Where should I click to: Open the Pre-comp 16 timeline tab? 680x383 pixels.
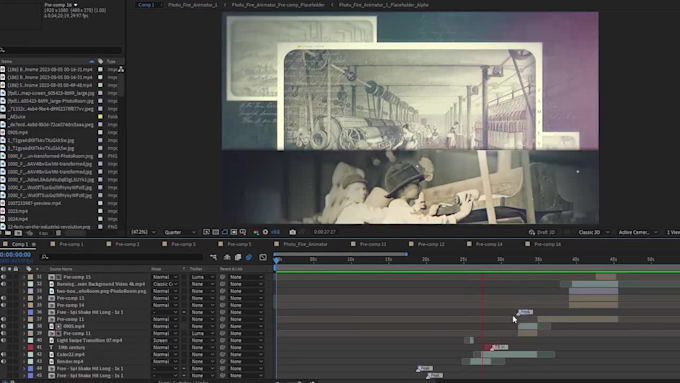[x=547, y=244]
